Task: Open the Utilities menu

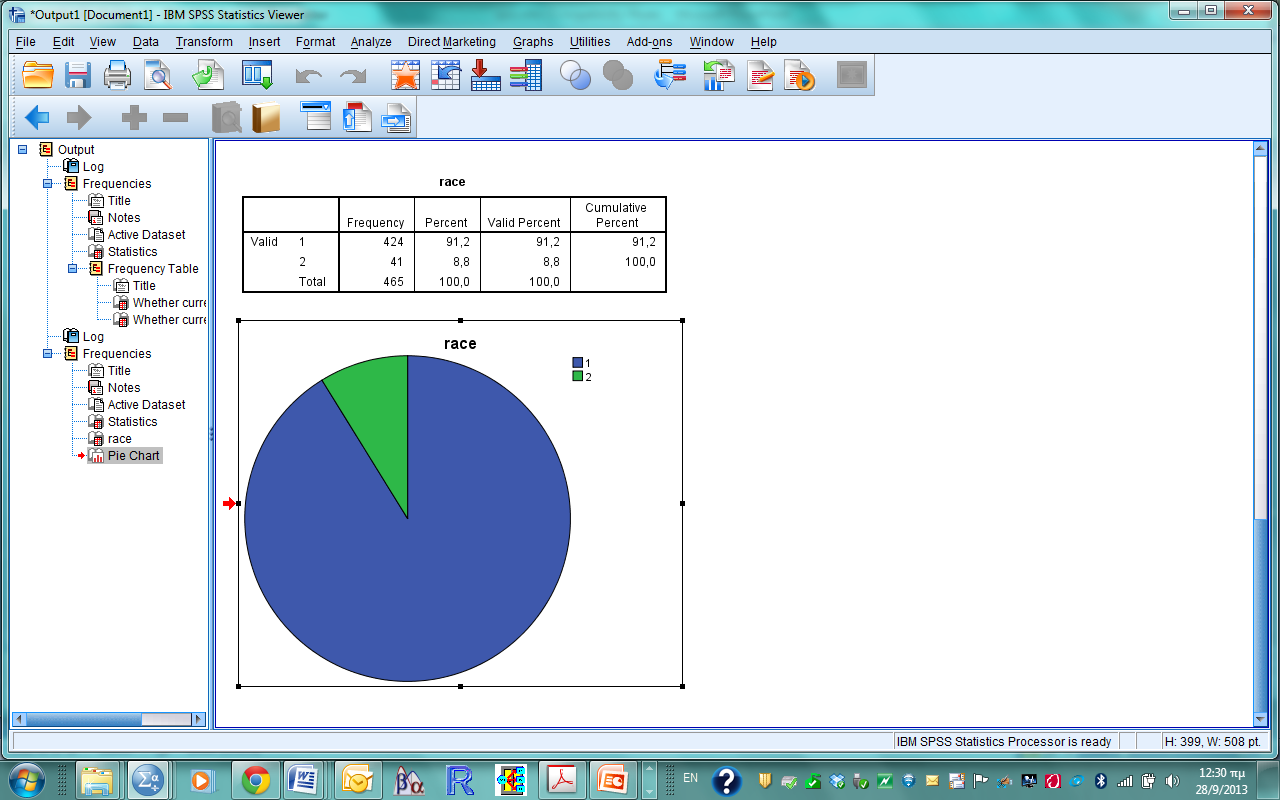Action: pyautogui.click(x=590, y=42)
